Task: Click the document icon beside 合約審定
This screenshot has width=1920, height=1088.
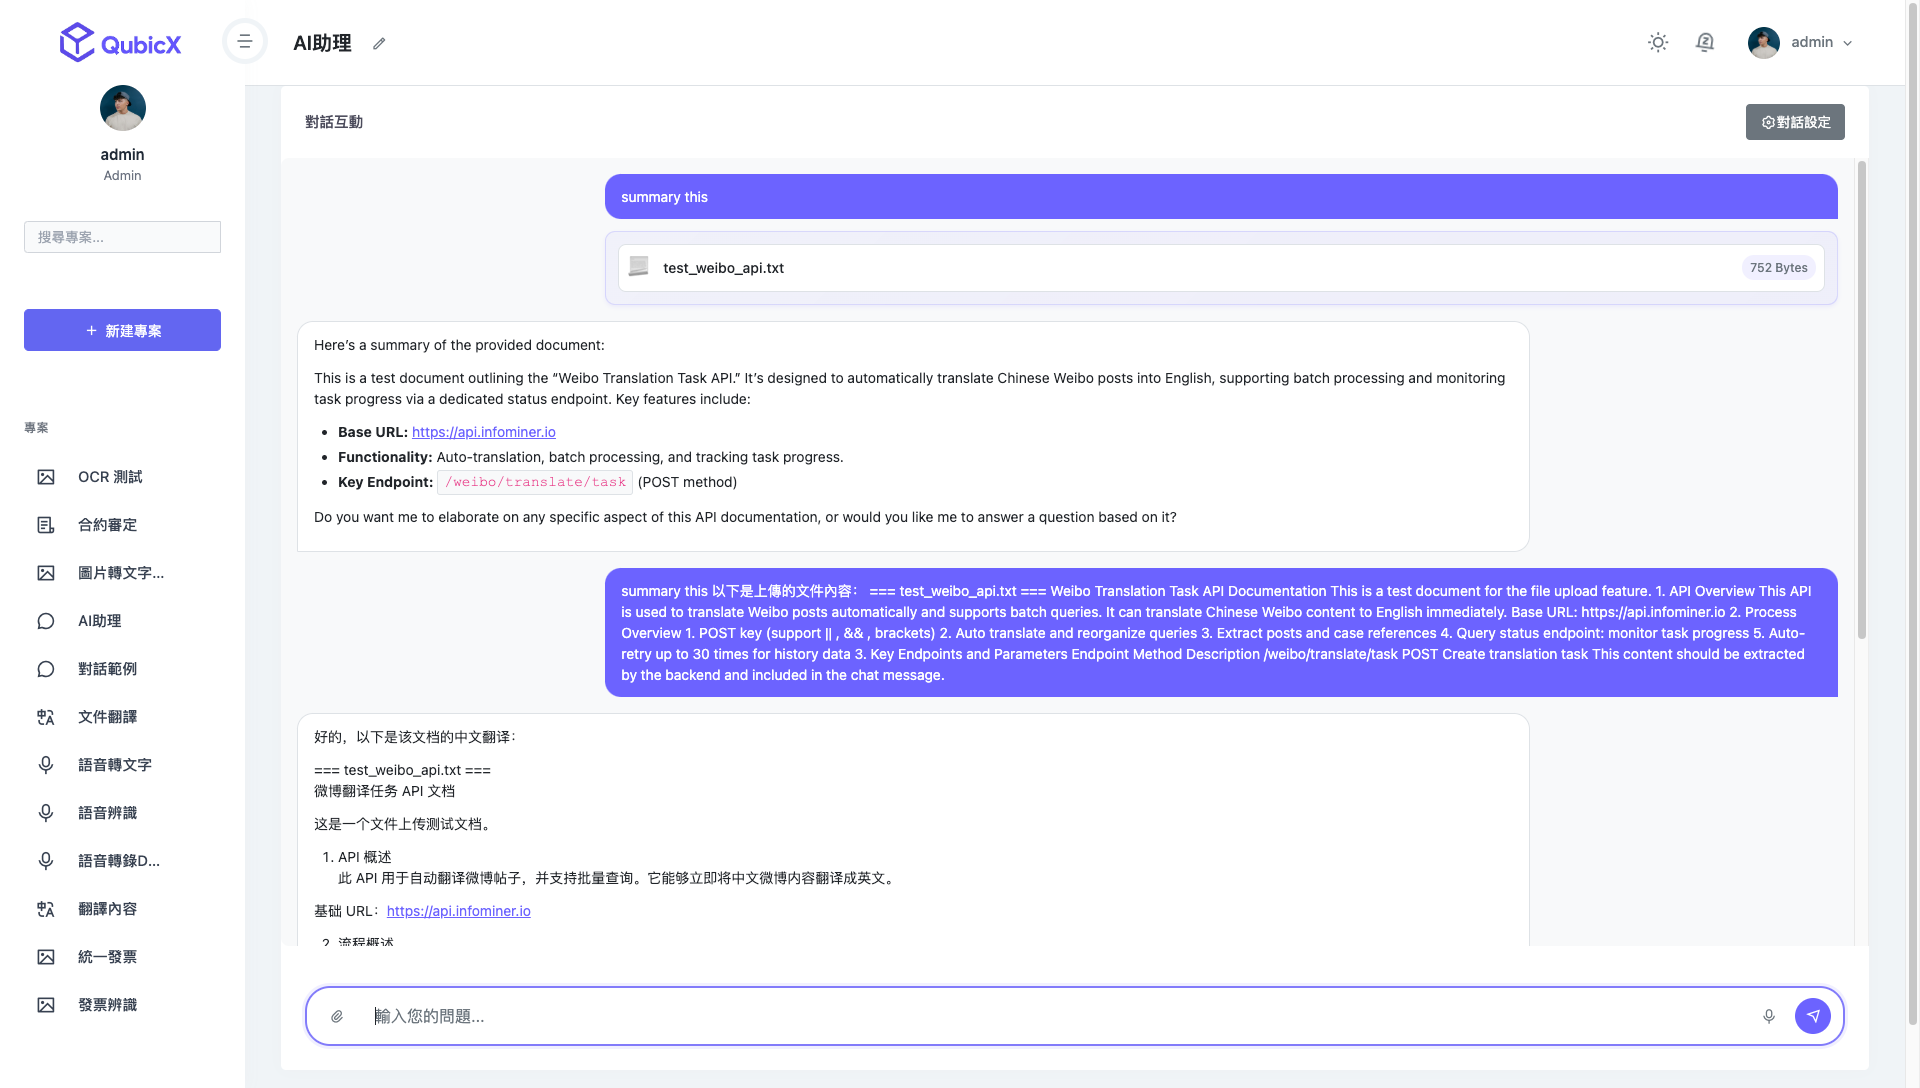Action: point(46,525)
